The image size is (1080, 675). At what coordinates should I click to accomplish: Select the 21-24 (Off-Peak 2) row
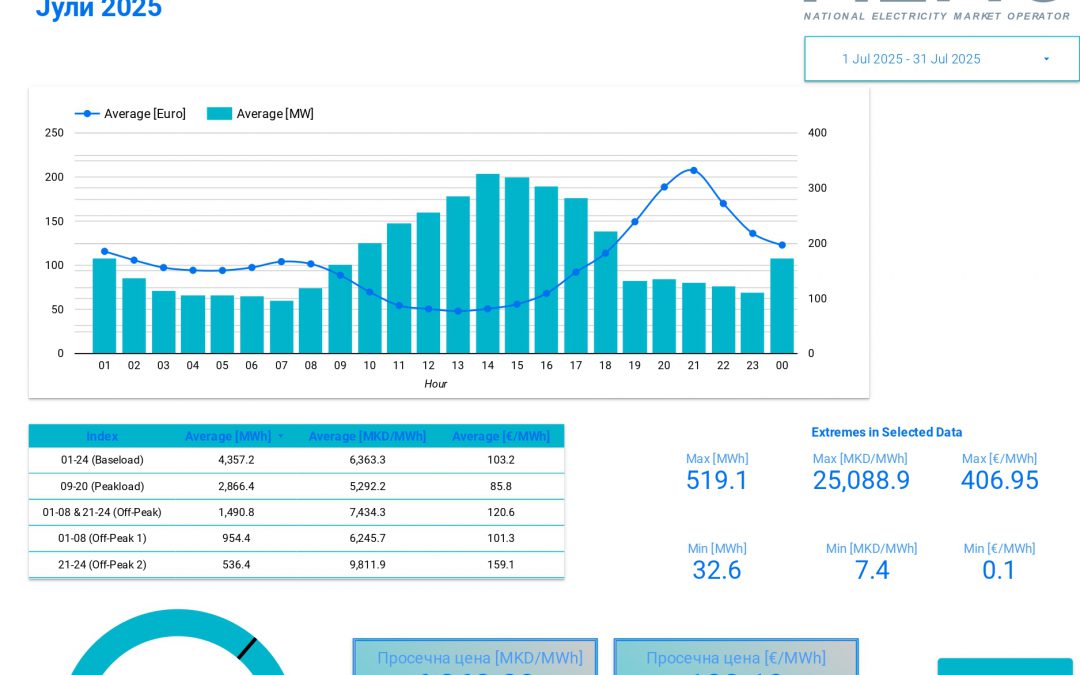tap(102, 564)
